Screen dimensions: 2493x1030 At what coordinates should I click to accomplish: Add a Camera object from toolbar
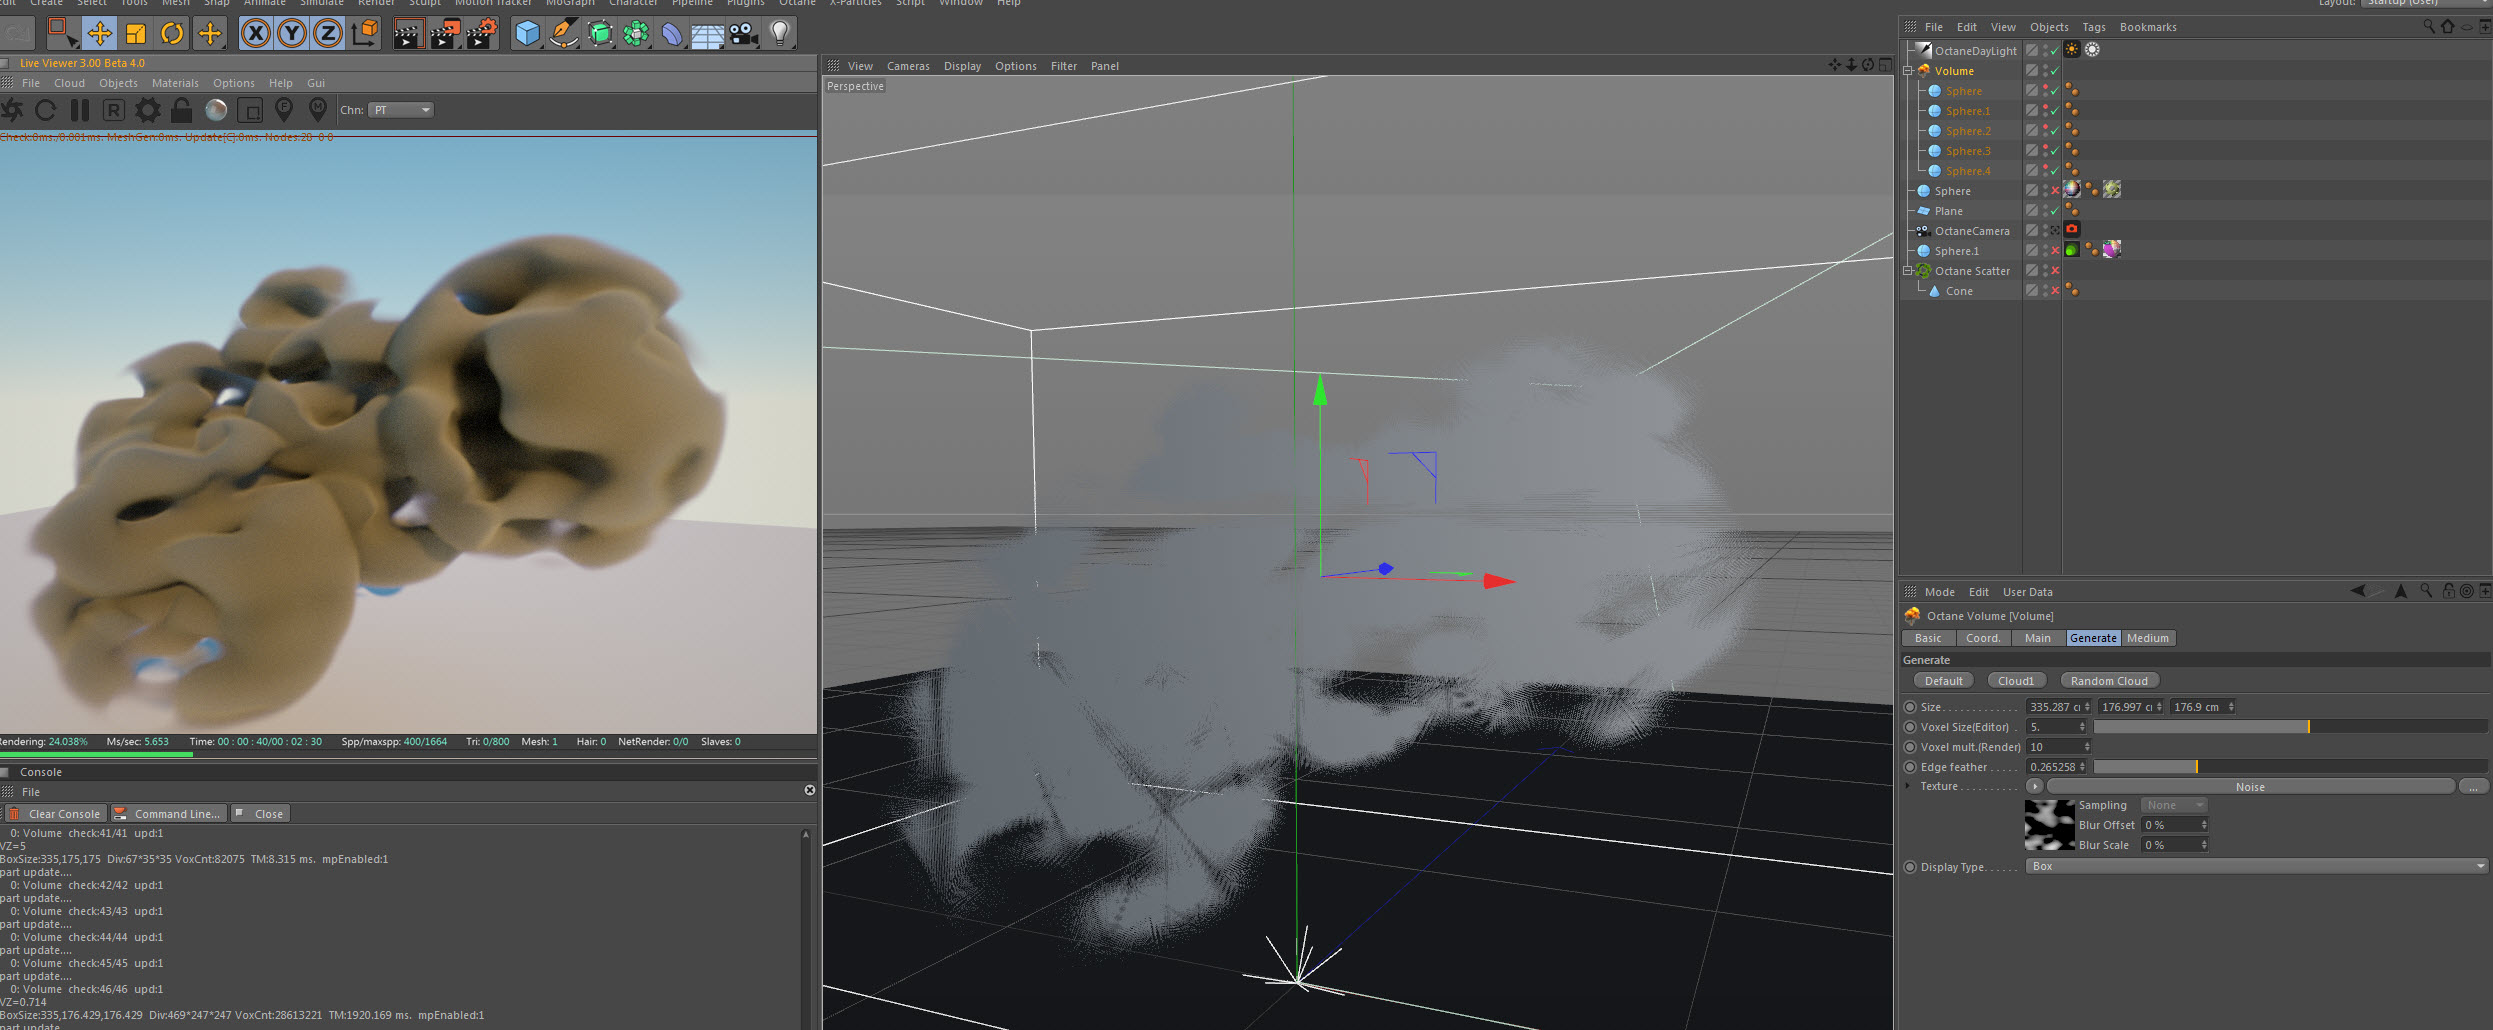click(744, 33)
